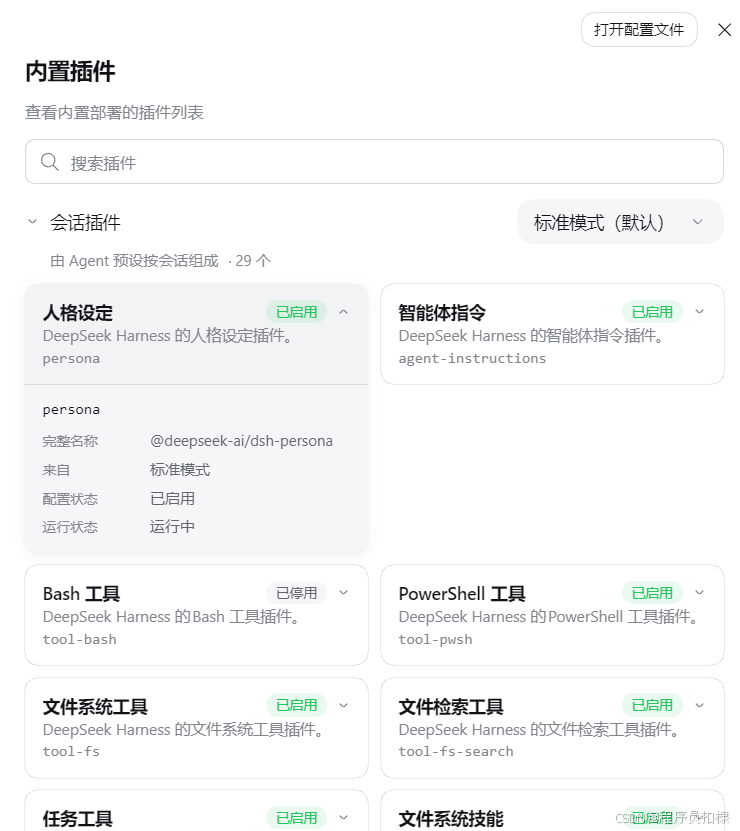
Task: Select the 文件系统工具 plugin title
Action: (x=95, y=706)
